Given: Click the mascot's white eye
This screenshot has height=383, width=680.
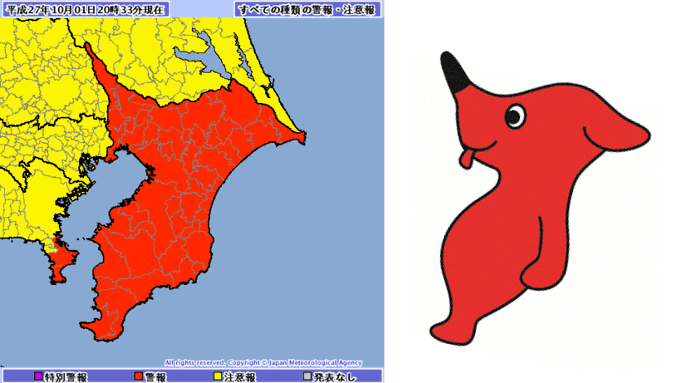Looking at the screenshot, I should (x=515, y=116).
